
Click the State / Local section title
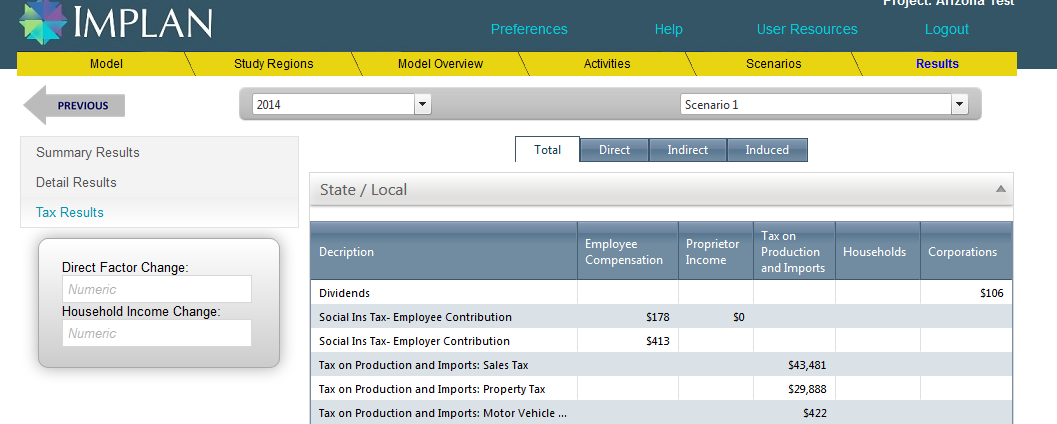click(x=363, y=190)
